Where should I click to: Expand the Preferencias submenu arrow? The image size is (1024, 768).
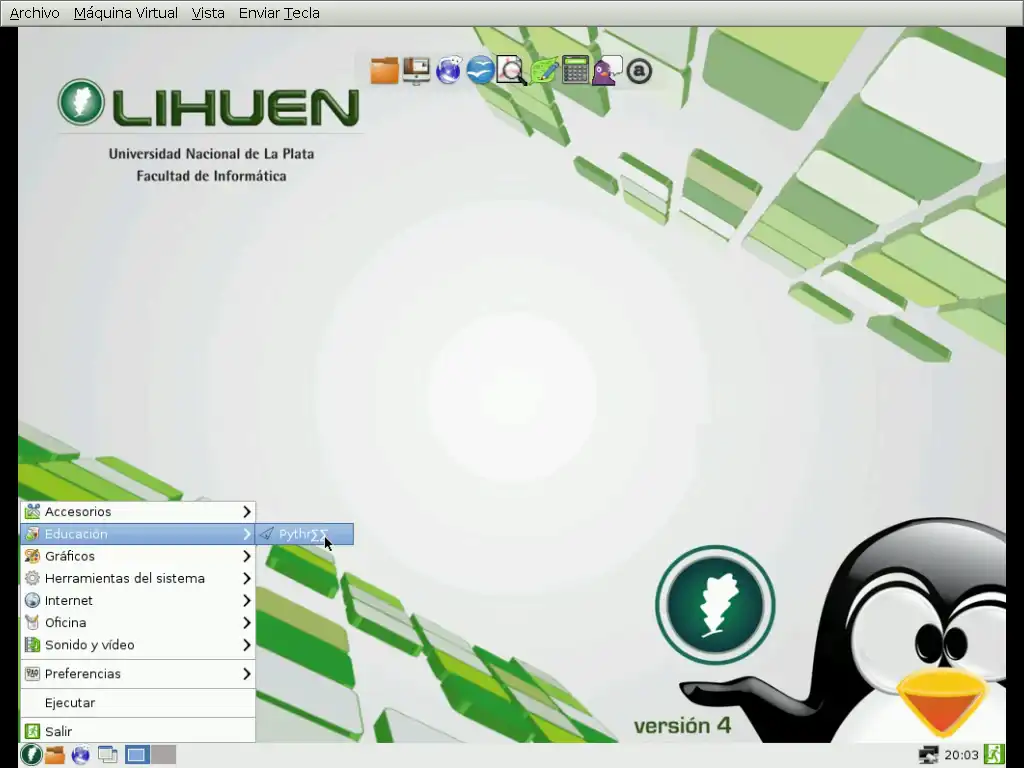pyautogui.click(x=246, y=673)
